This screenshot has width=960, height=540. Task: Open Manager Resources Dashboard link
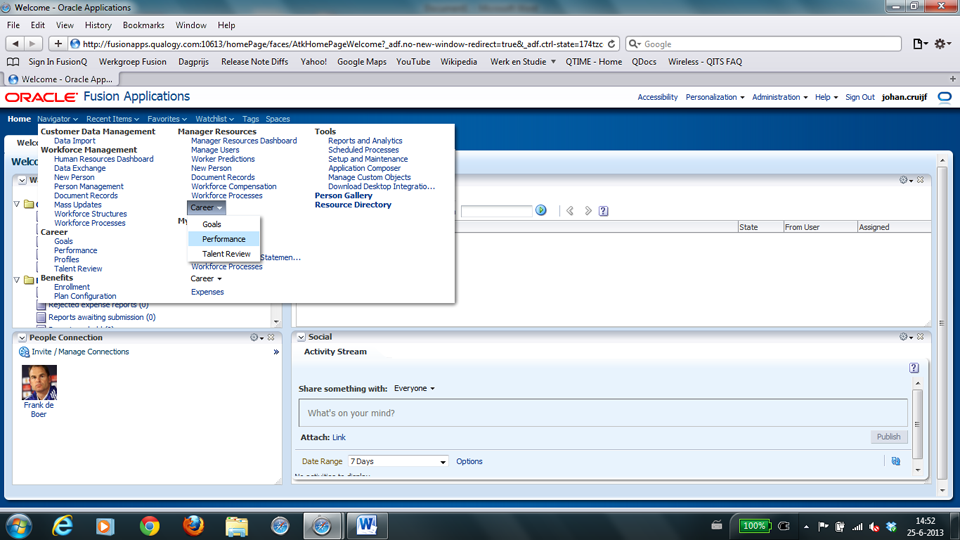click(x=244, y=141)
